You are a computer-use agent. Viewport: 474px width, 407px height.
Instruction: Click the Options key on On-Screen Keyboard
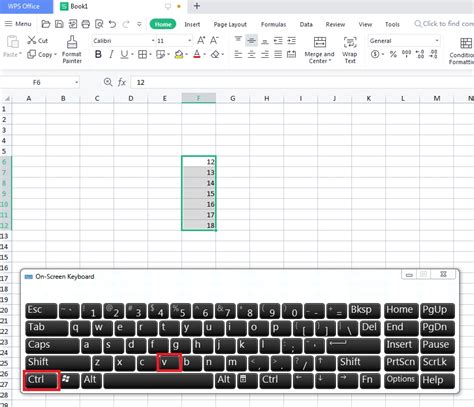coord(400,380)
